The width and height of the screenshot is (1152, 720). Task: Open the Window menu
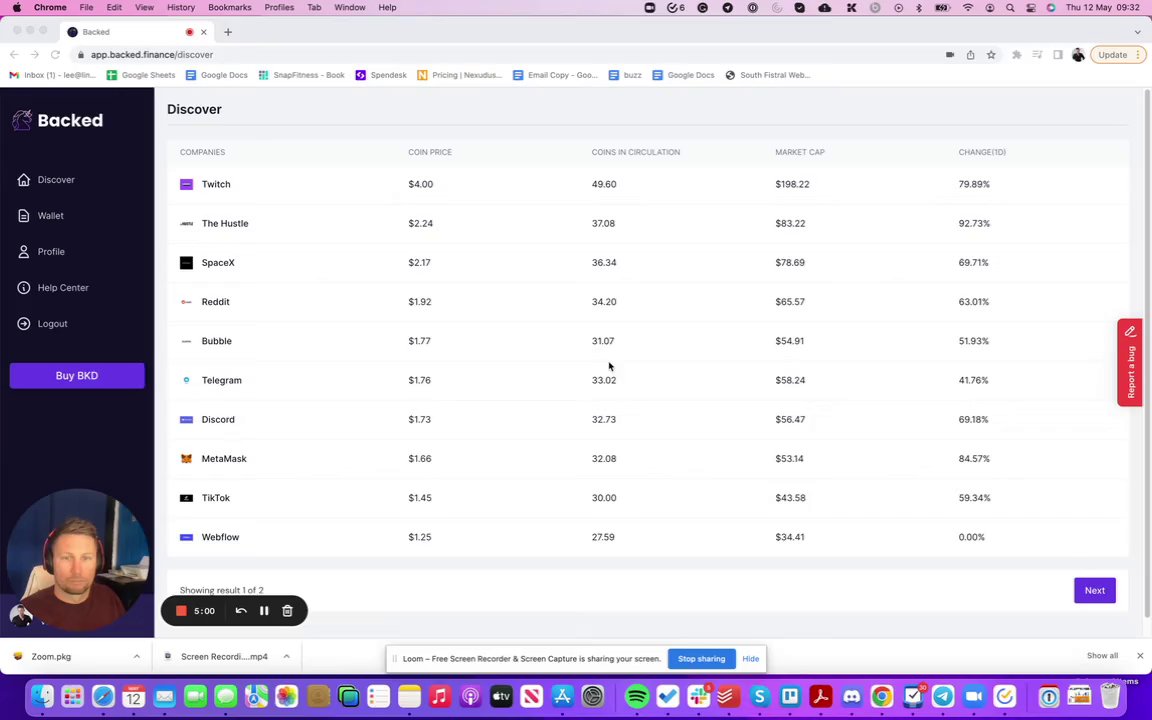(350, 7)
